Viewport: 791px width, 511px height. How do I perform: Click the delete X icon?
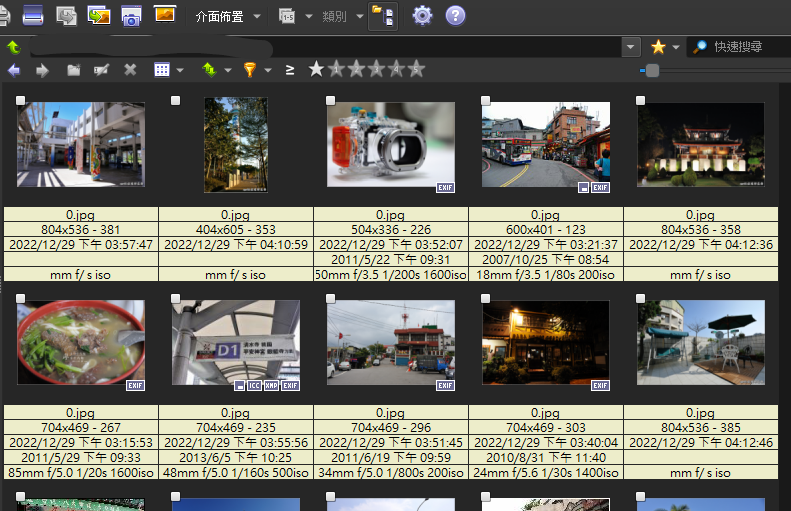coord(130,70)
